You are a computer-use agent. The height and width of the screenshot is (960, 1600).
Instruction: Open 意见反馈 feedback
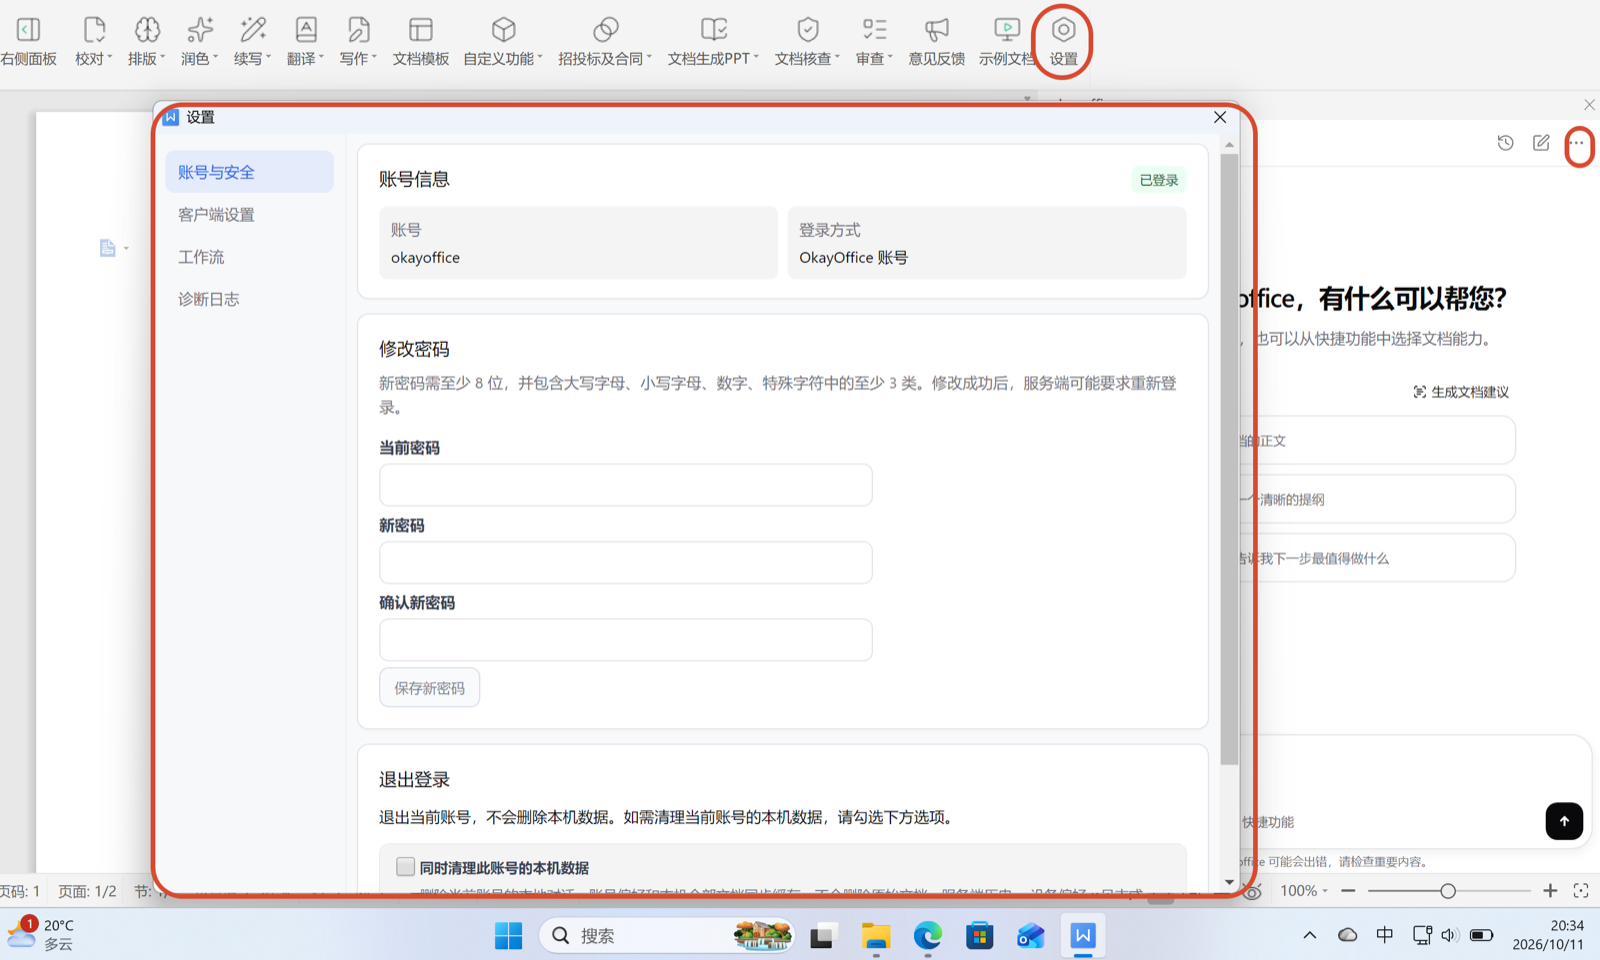pyautogui.click(x=936, y=42)
